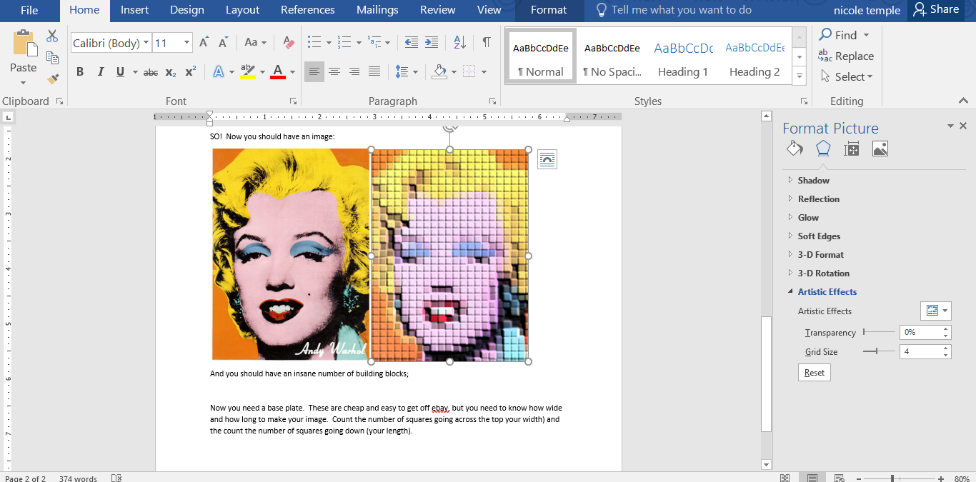The height and width of the screenshot is (482, 976).
Task: Select the Format Painter brush
Action: pyautogui.click(x=52, y=78)
